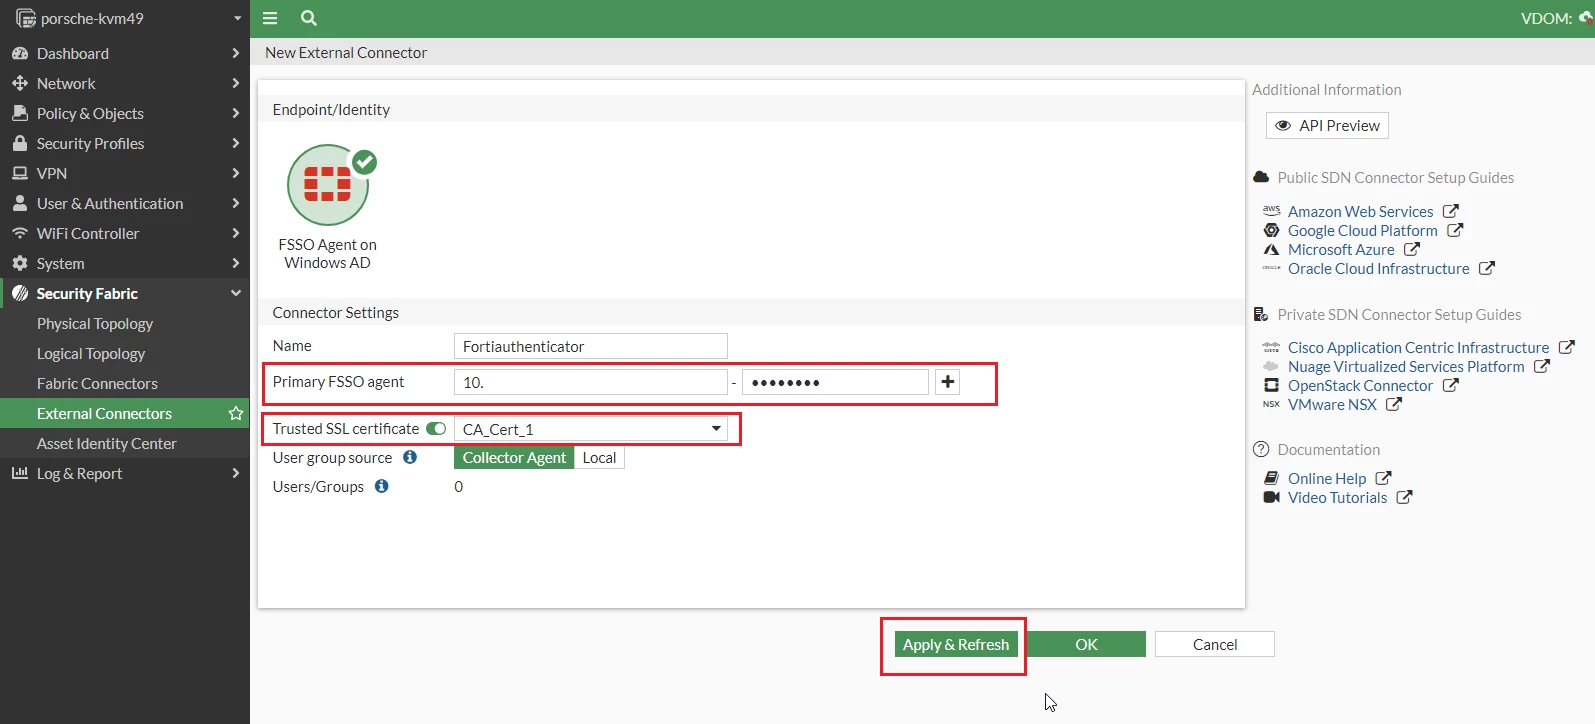Collapse the Security Fabric chevron

236,293
